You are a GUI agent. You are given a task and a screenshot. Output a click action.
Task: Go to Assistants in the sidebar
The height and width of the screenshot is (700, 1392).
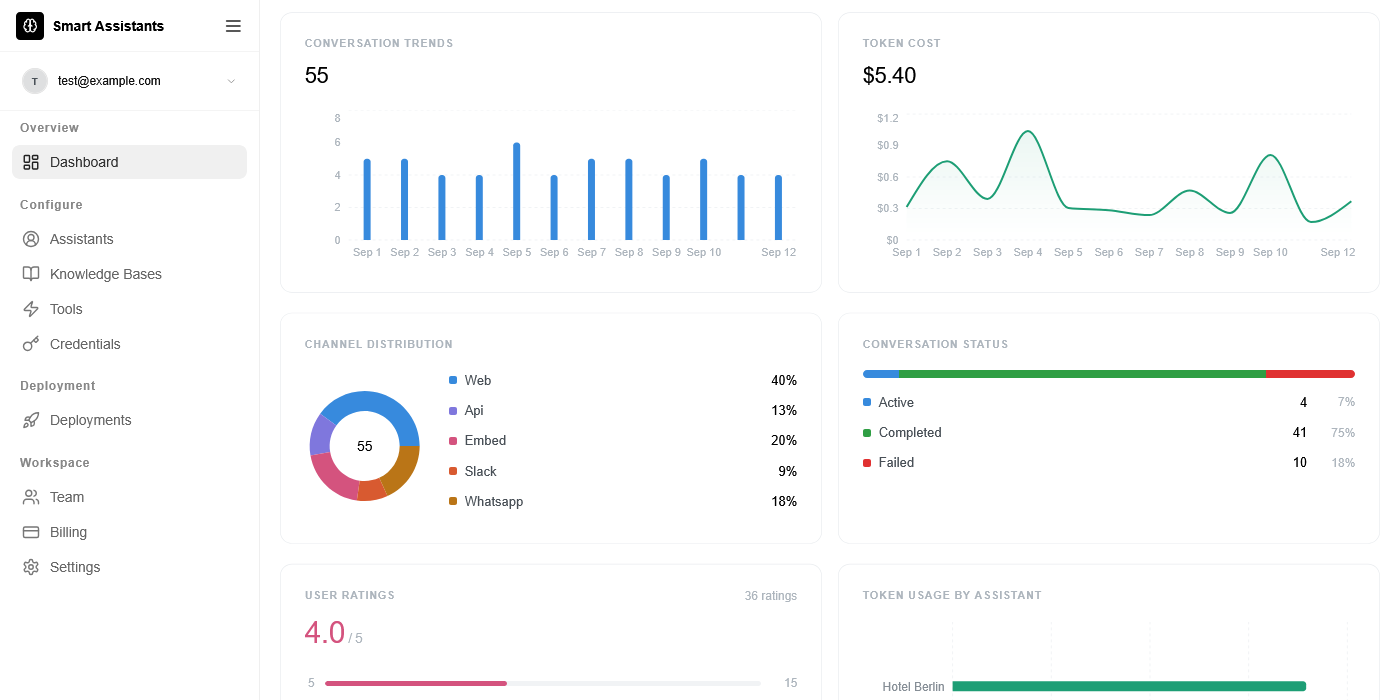(x=129, y=239)
